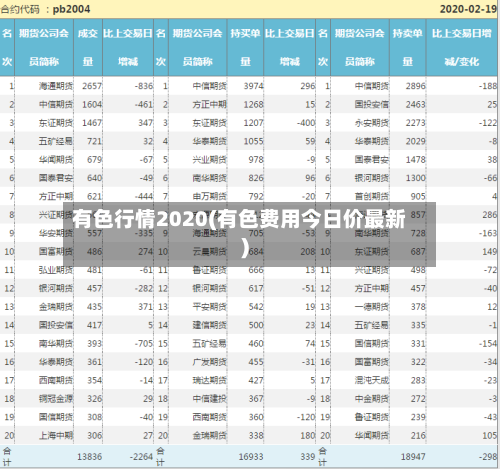500x469 pixels.
Task: Click the company name 瑞达期货
Action: (x=210, y=380)
